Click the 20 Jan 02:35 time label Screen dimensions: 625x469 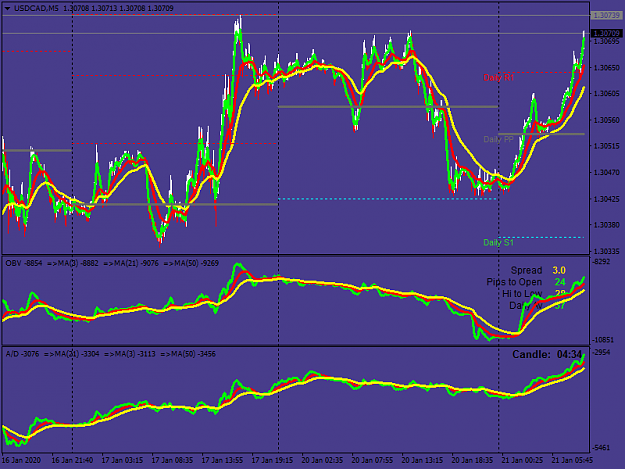tap(322, 460)
